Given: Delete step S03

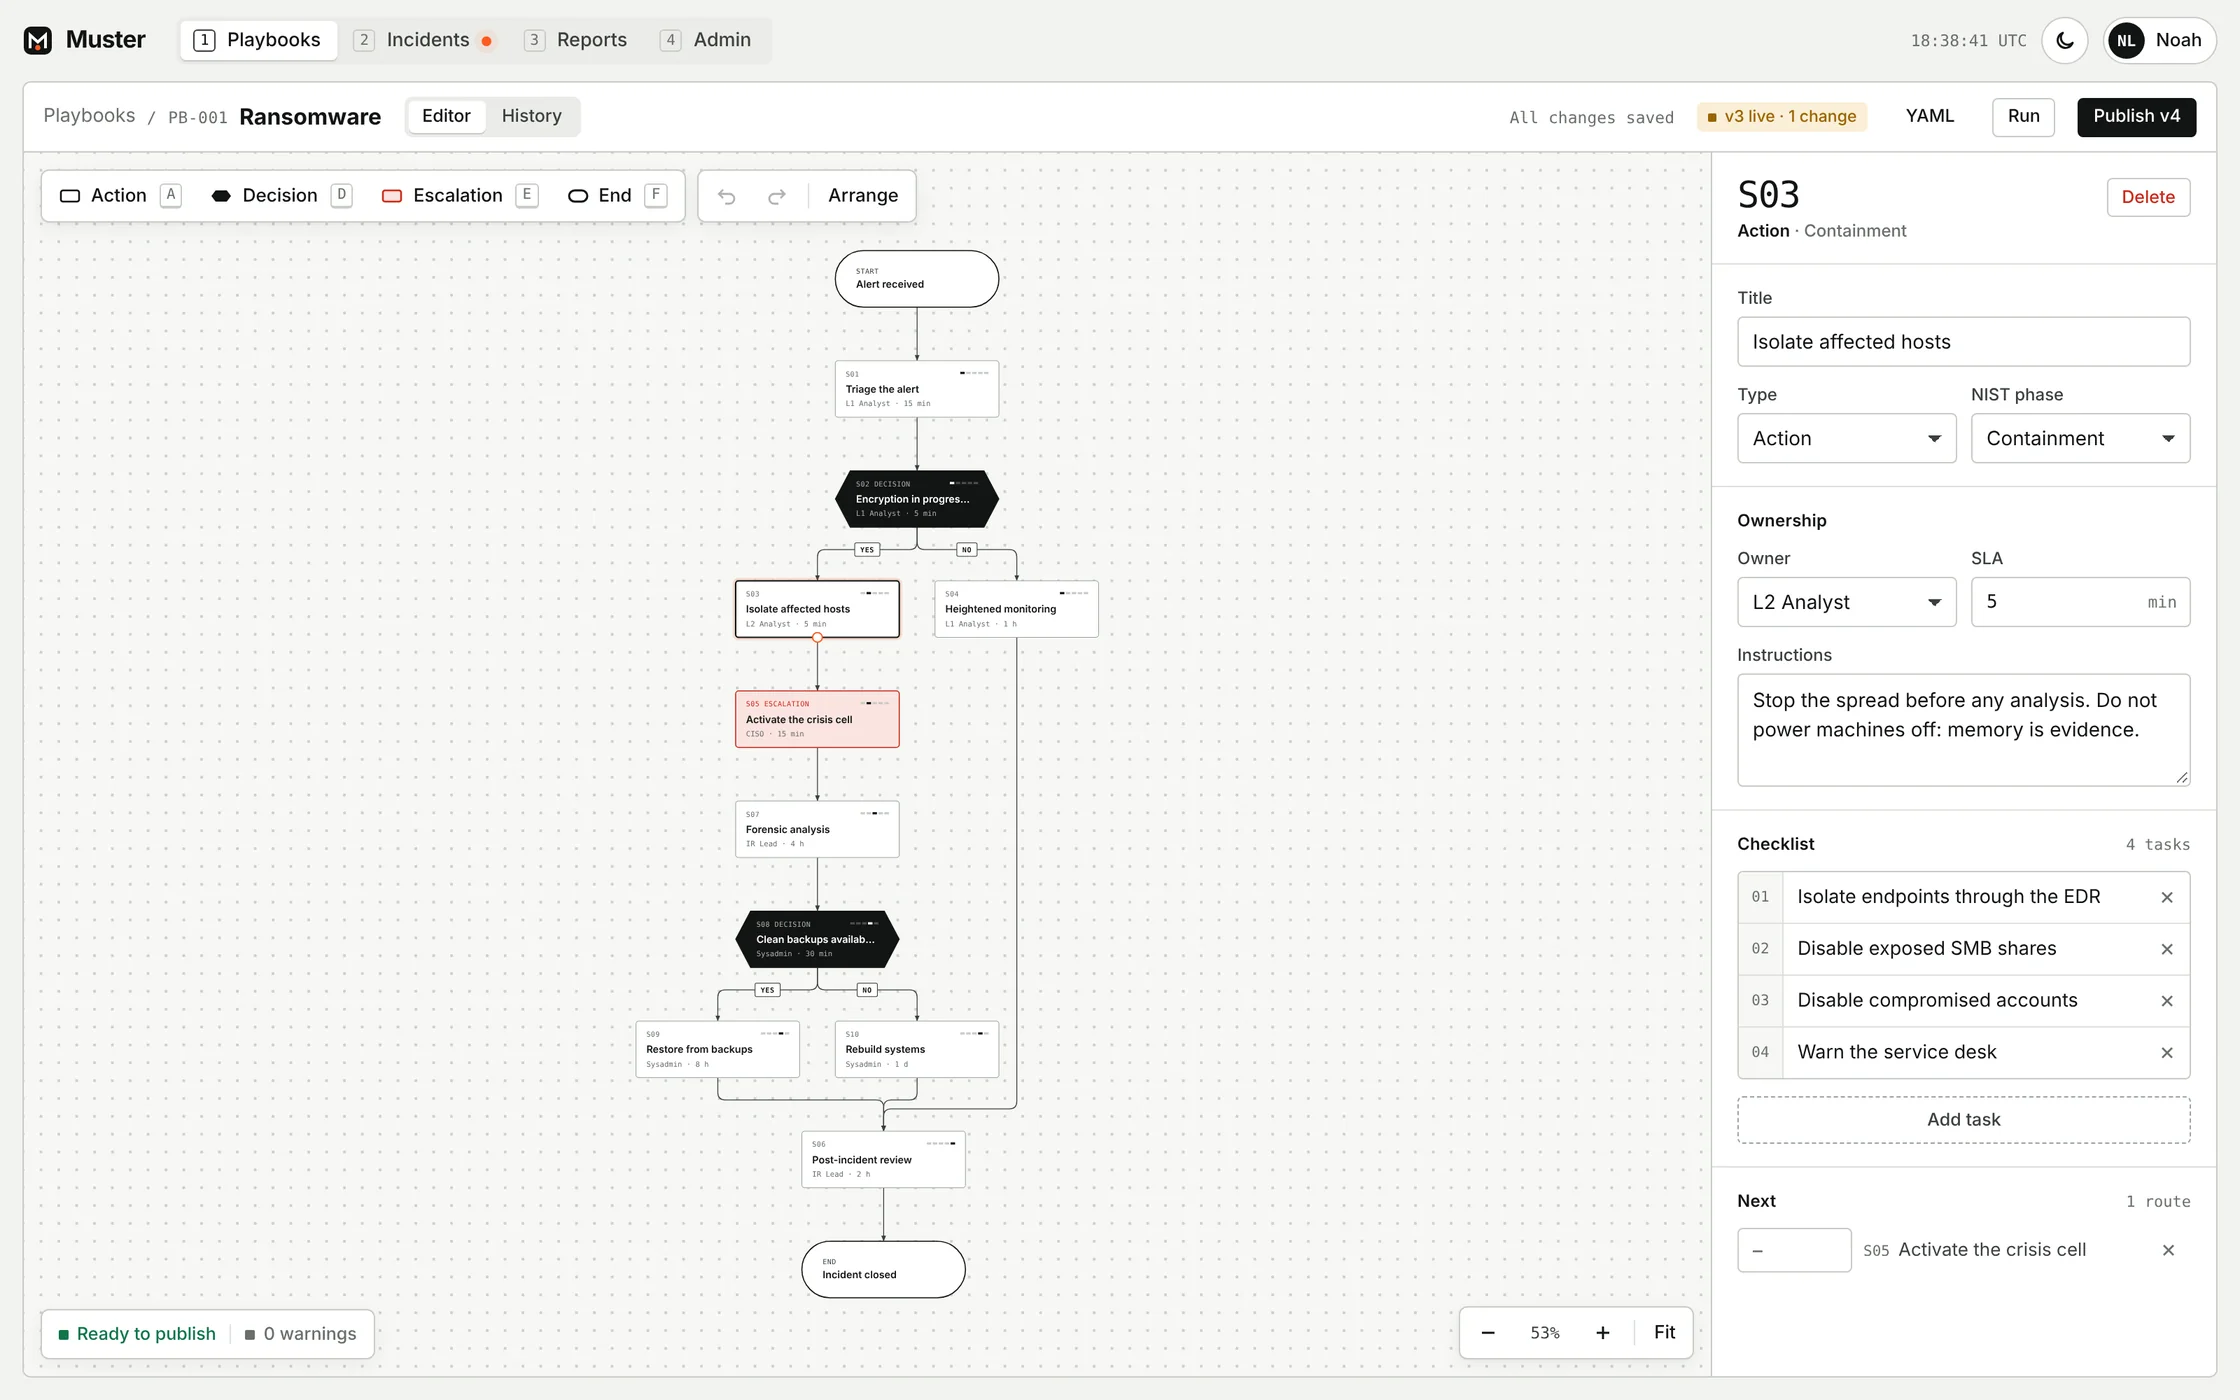Looking at the screenshot, I should (x=2148, y=198).
